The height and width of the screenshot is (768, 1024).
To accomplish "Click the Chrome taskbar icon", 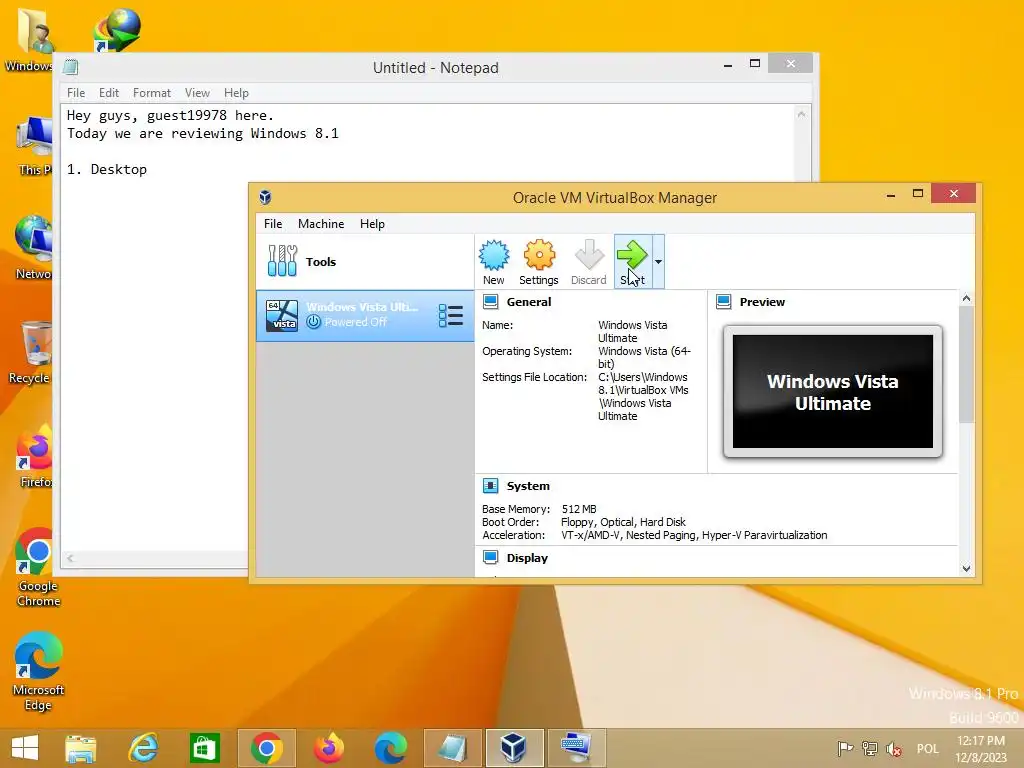I will (x=266, y=748).
